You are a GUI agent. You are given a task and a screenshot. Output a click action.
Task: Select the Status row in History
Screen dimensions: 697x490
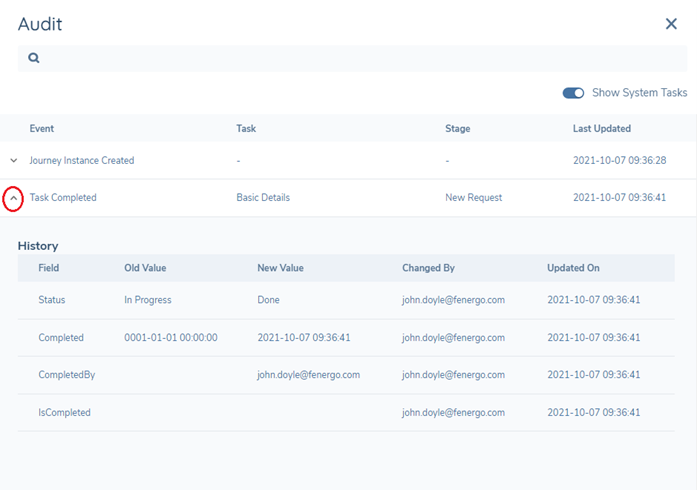pos(52,300)
